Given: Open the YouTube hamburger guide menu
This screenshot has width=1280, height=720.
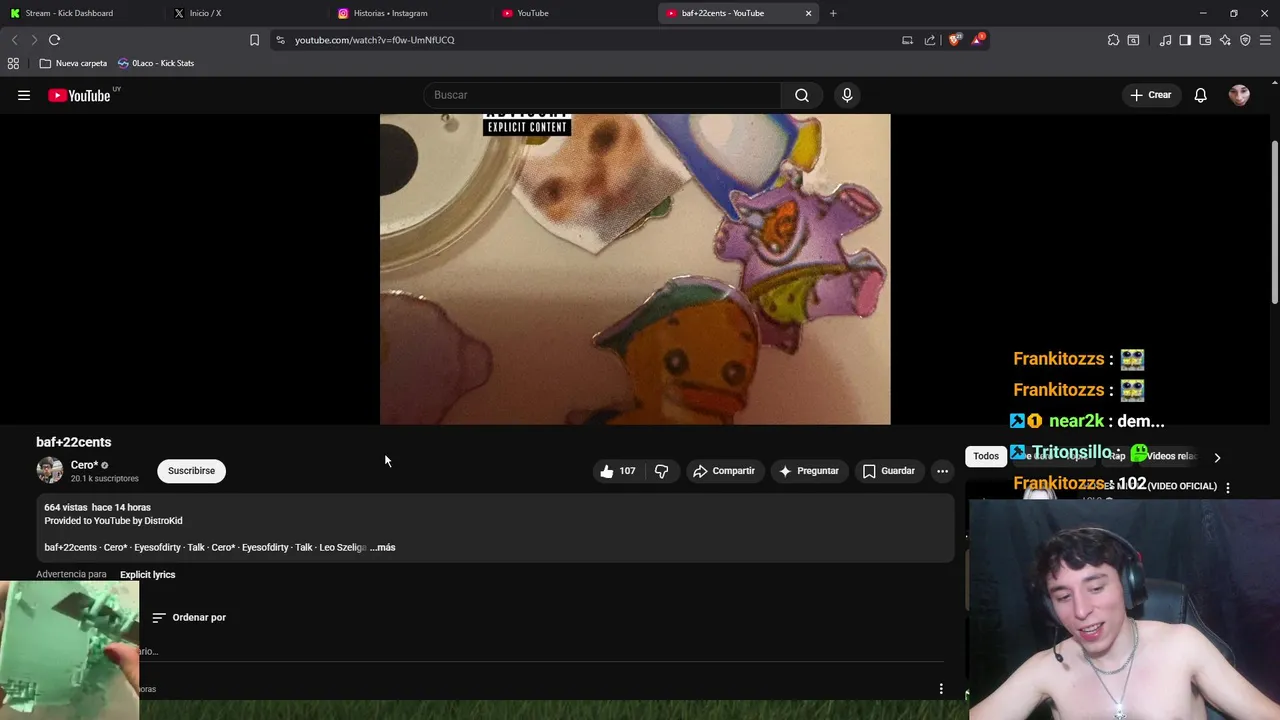Looking at the screenshot, I should pos(24,95).
